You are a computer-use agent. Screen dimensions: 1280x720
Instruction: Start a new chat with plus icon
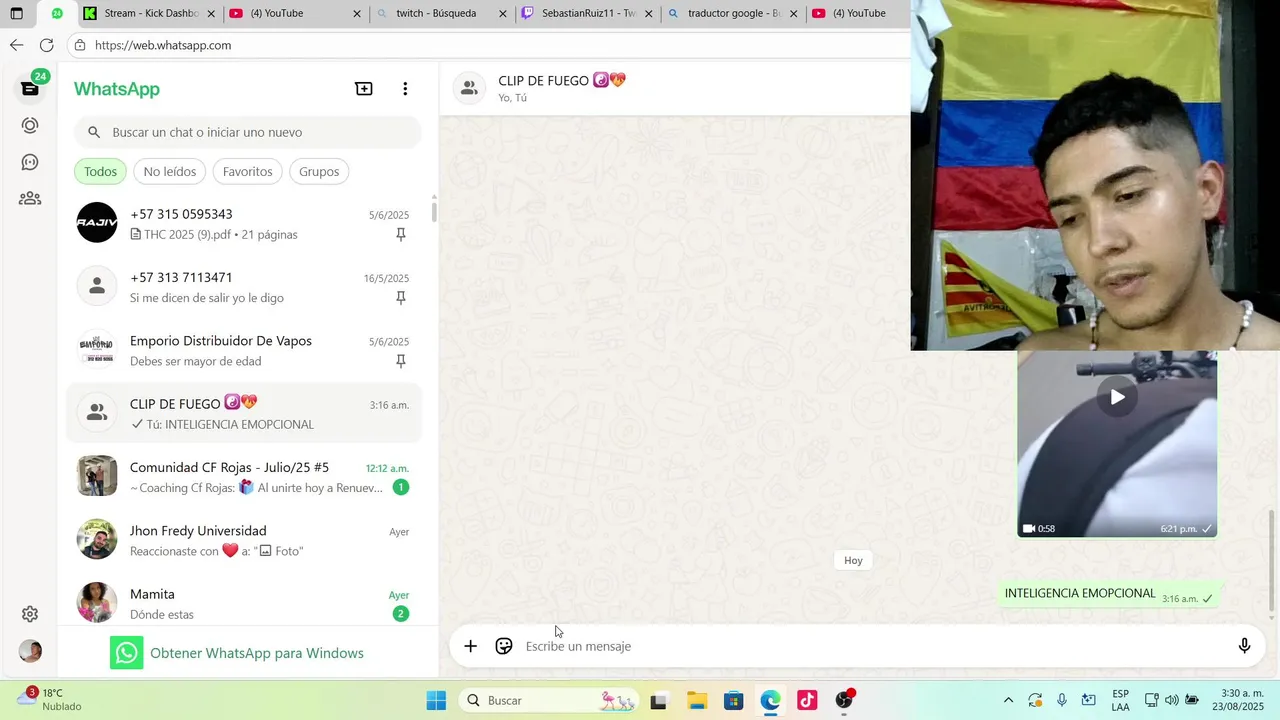[x=364, y=89]
